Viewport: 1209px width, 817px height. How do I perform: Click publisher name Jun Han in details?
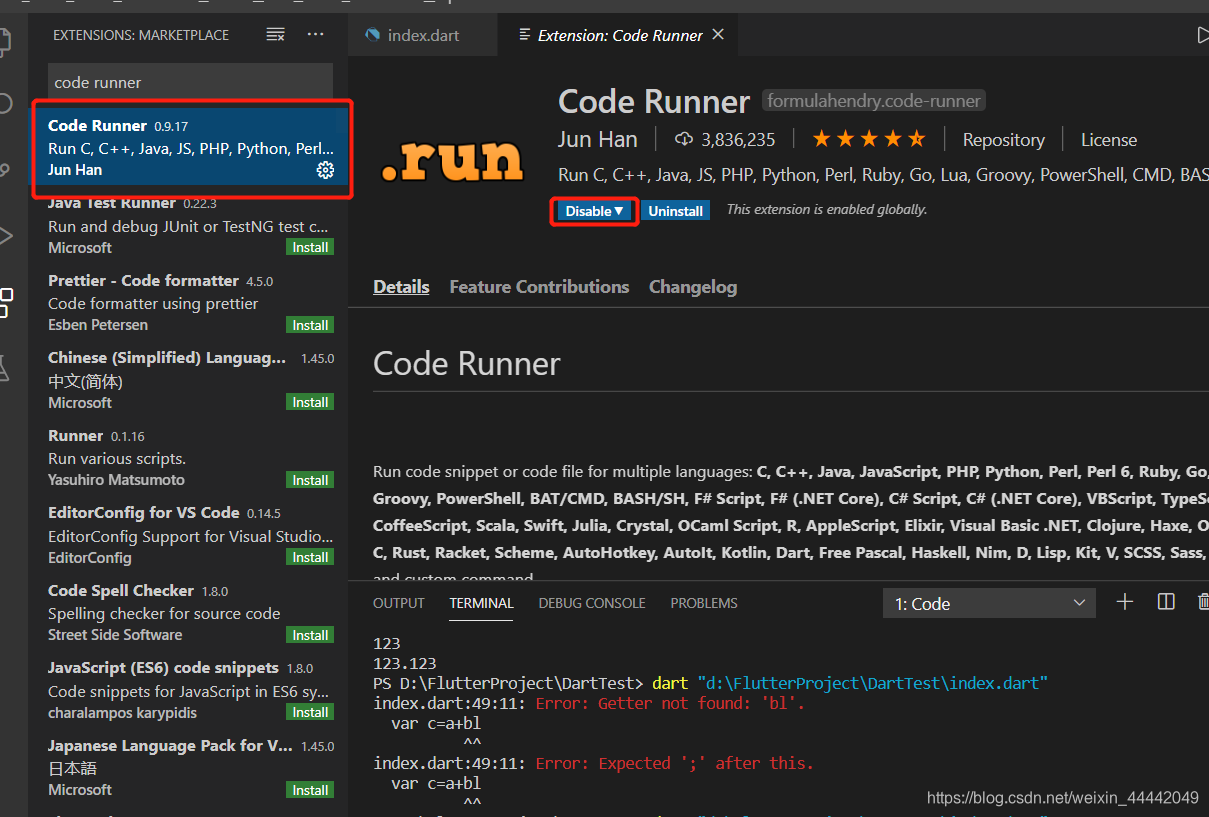[597, 139]
